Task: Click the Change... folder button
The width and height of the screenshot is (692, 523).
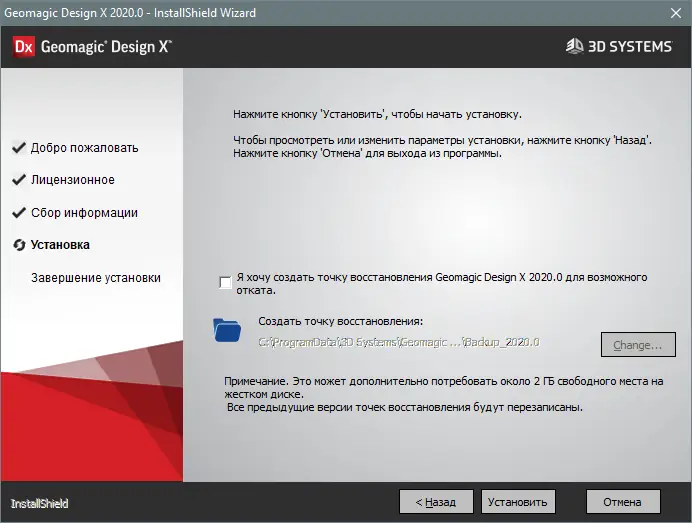Action: click(x=638, y=345)
